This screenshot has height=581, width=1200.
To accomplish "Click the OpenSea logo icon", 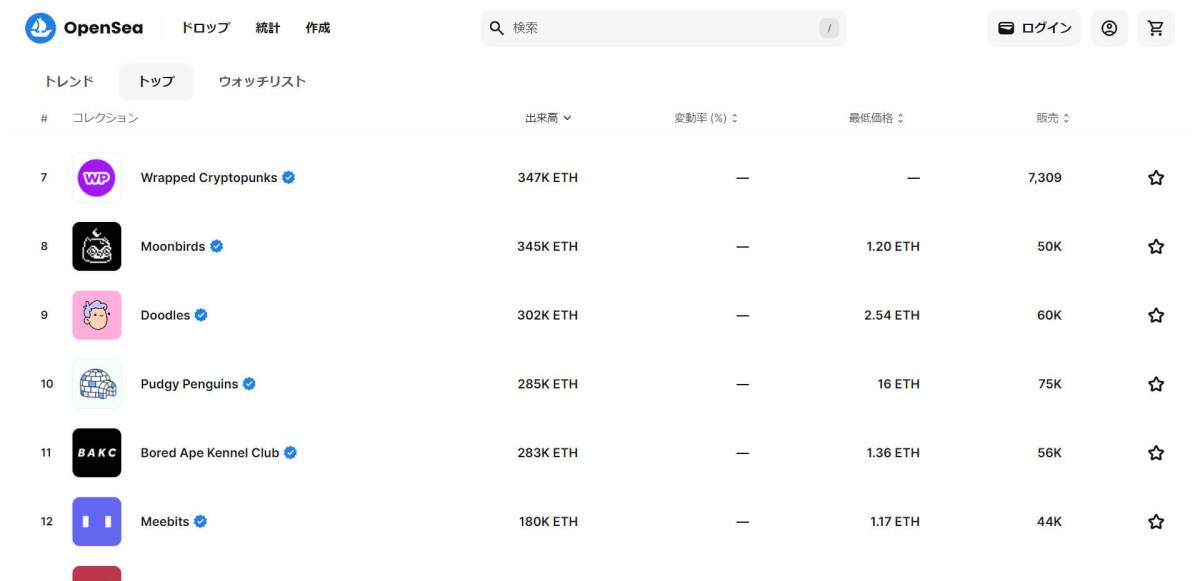I will [41, 28].
